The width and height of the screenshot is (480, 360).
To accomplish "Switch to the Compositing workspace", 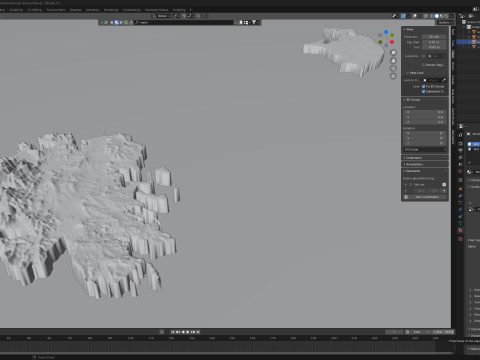I will [x=132, y=10].
